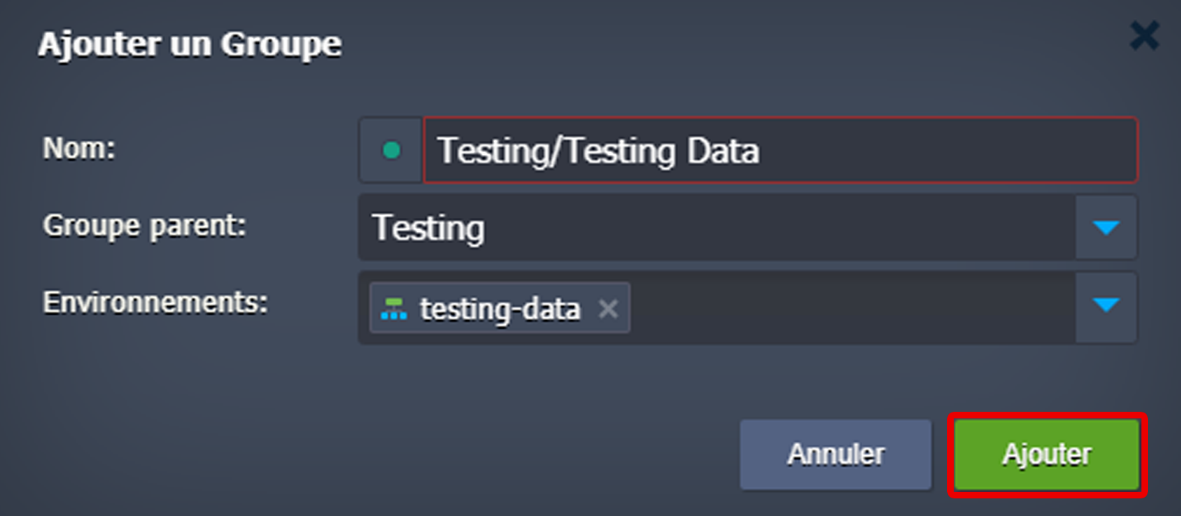Click the testing-data environment topology icon
Image resolution: width=1181 pixels, height=516 pixels.
(394, 309)
